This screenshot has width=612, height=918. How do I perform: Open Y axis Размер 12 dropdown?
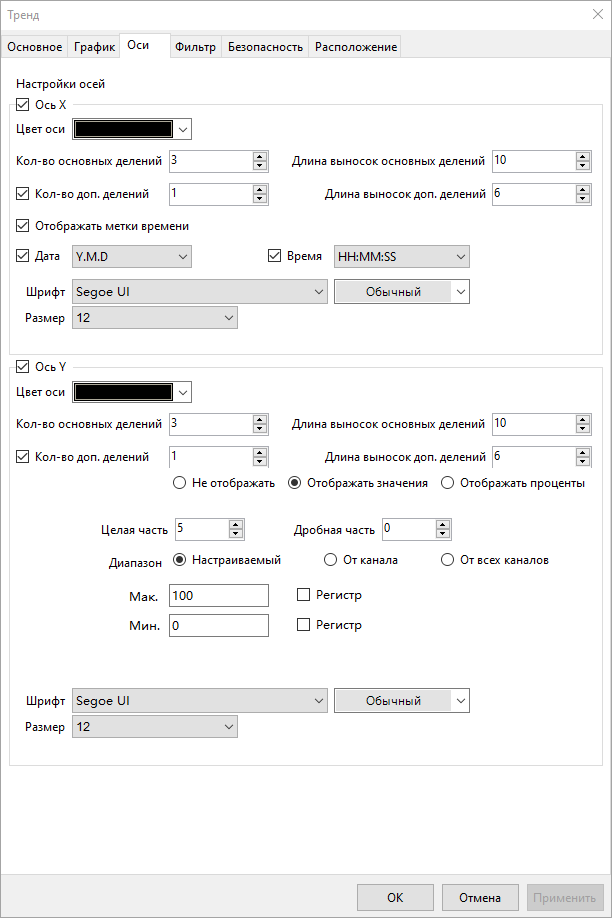tap(155, 727)
